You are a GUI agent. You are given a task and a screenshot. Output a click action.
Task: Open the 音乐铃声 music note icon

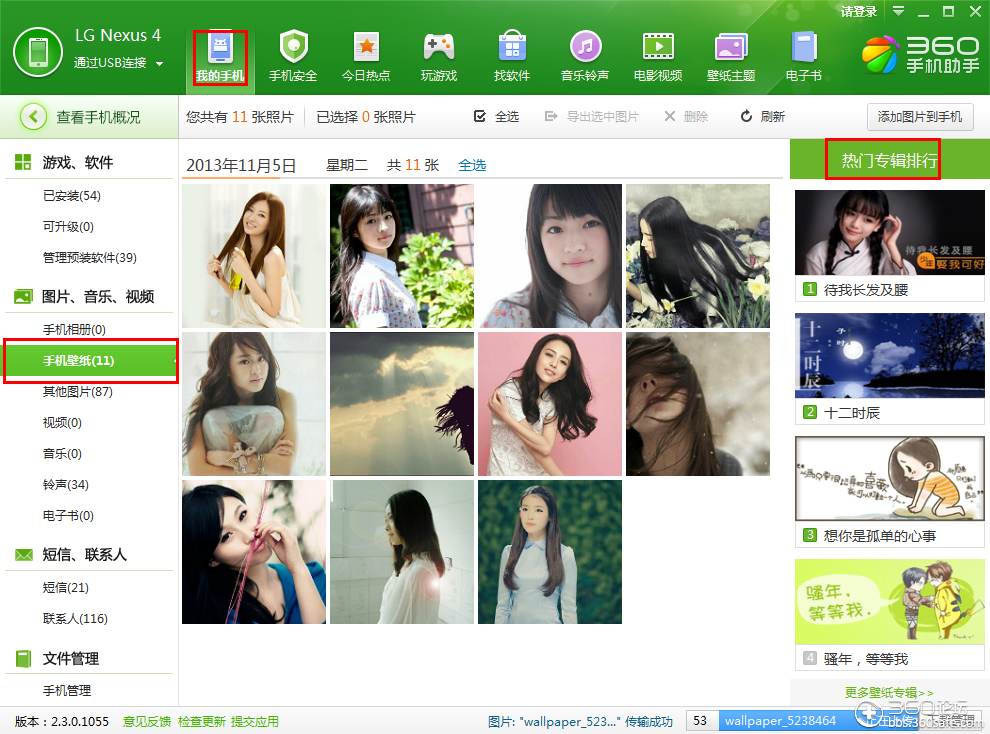click(585, 47)
